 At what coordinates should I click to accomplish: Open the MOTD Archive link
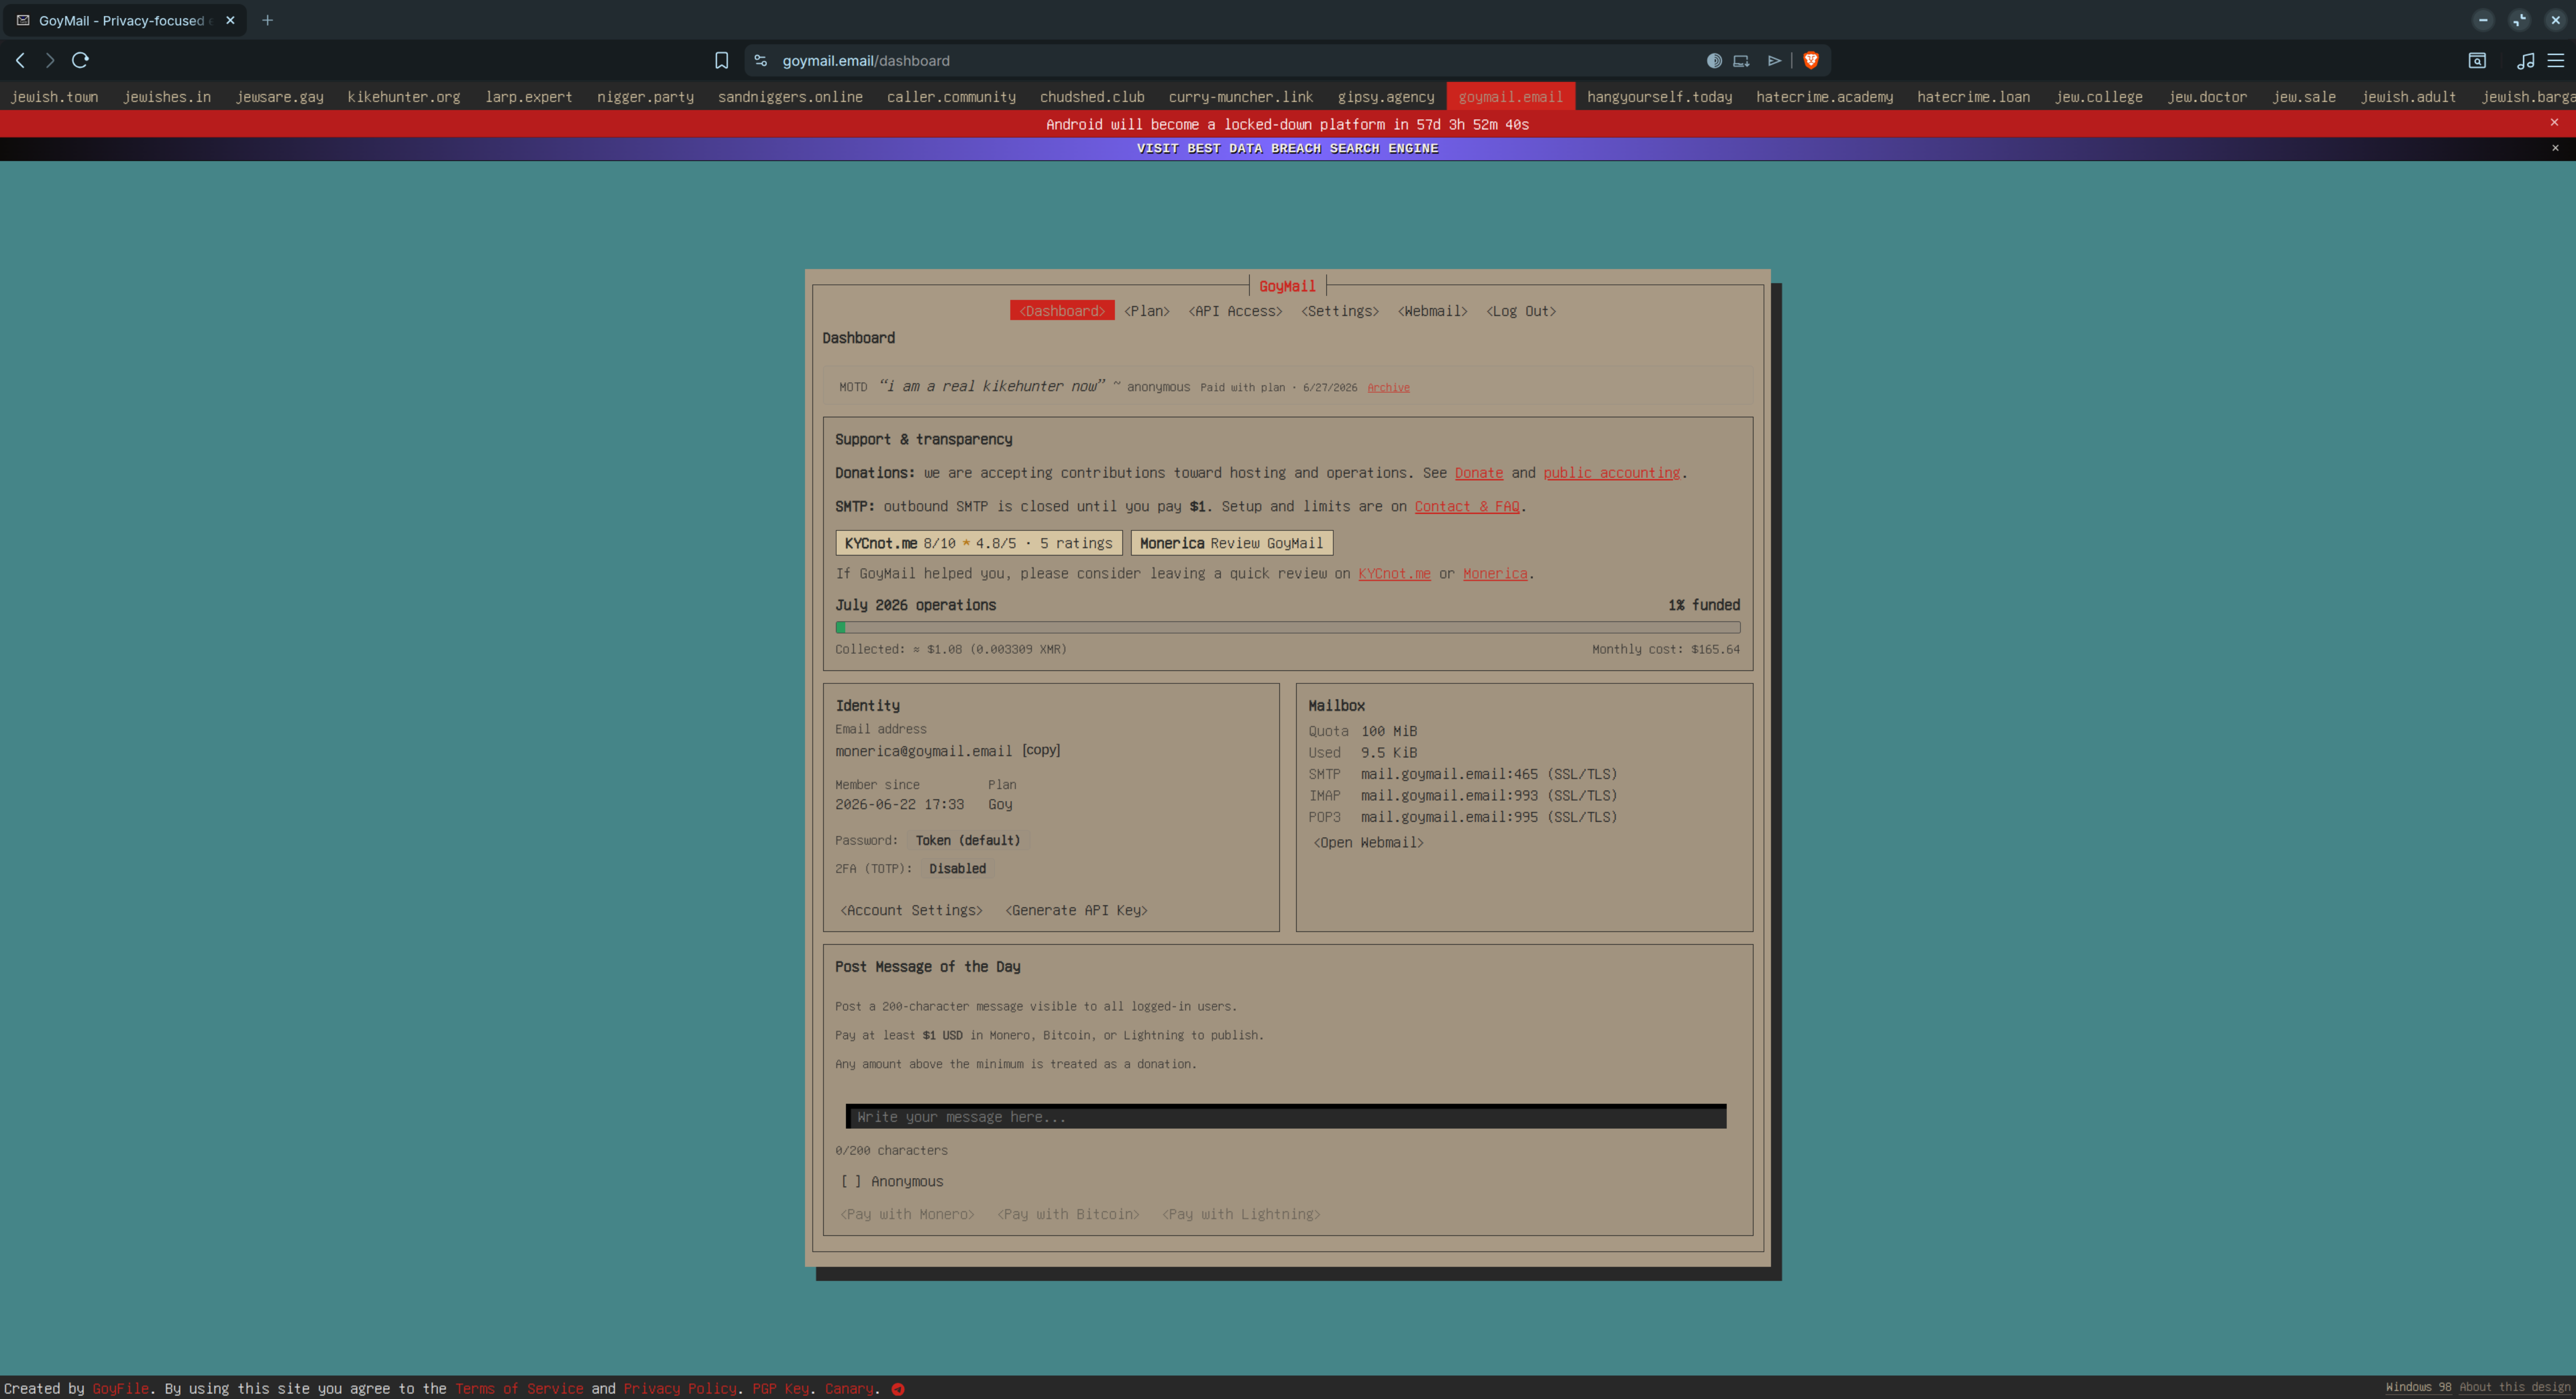(1388, 387)
